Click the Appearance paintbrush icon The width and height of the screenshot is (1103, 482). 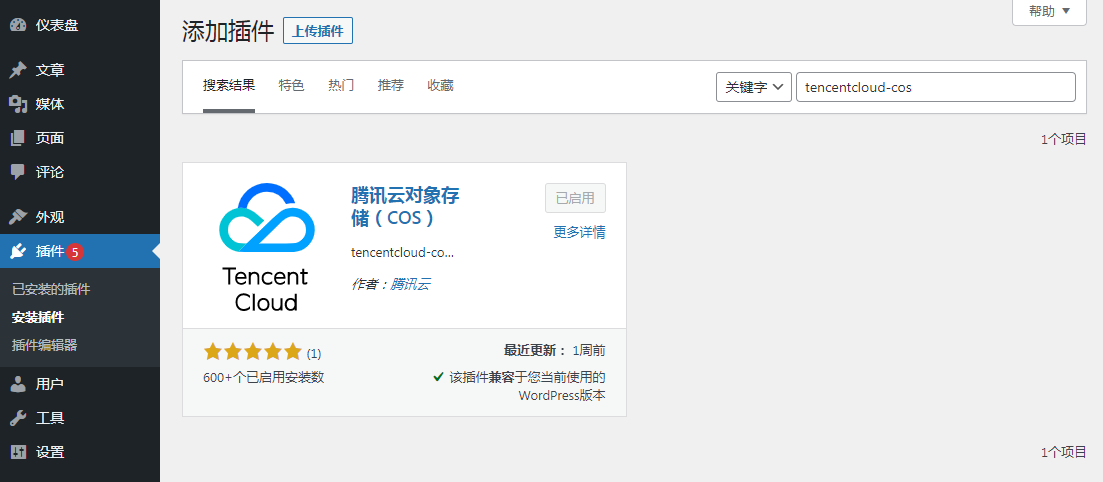click(18, 217)
